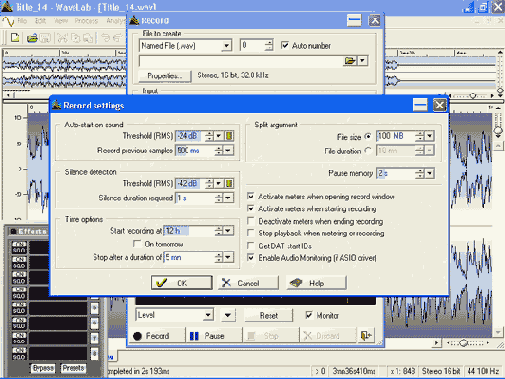Viewport: 505px width, 379px height.
Task: Toggle Enable Audio Monitoring checkbox
Action: pyautogui.click(x=251, y=258)
